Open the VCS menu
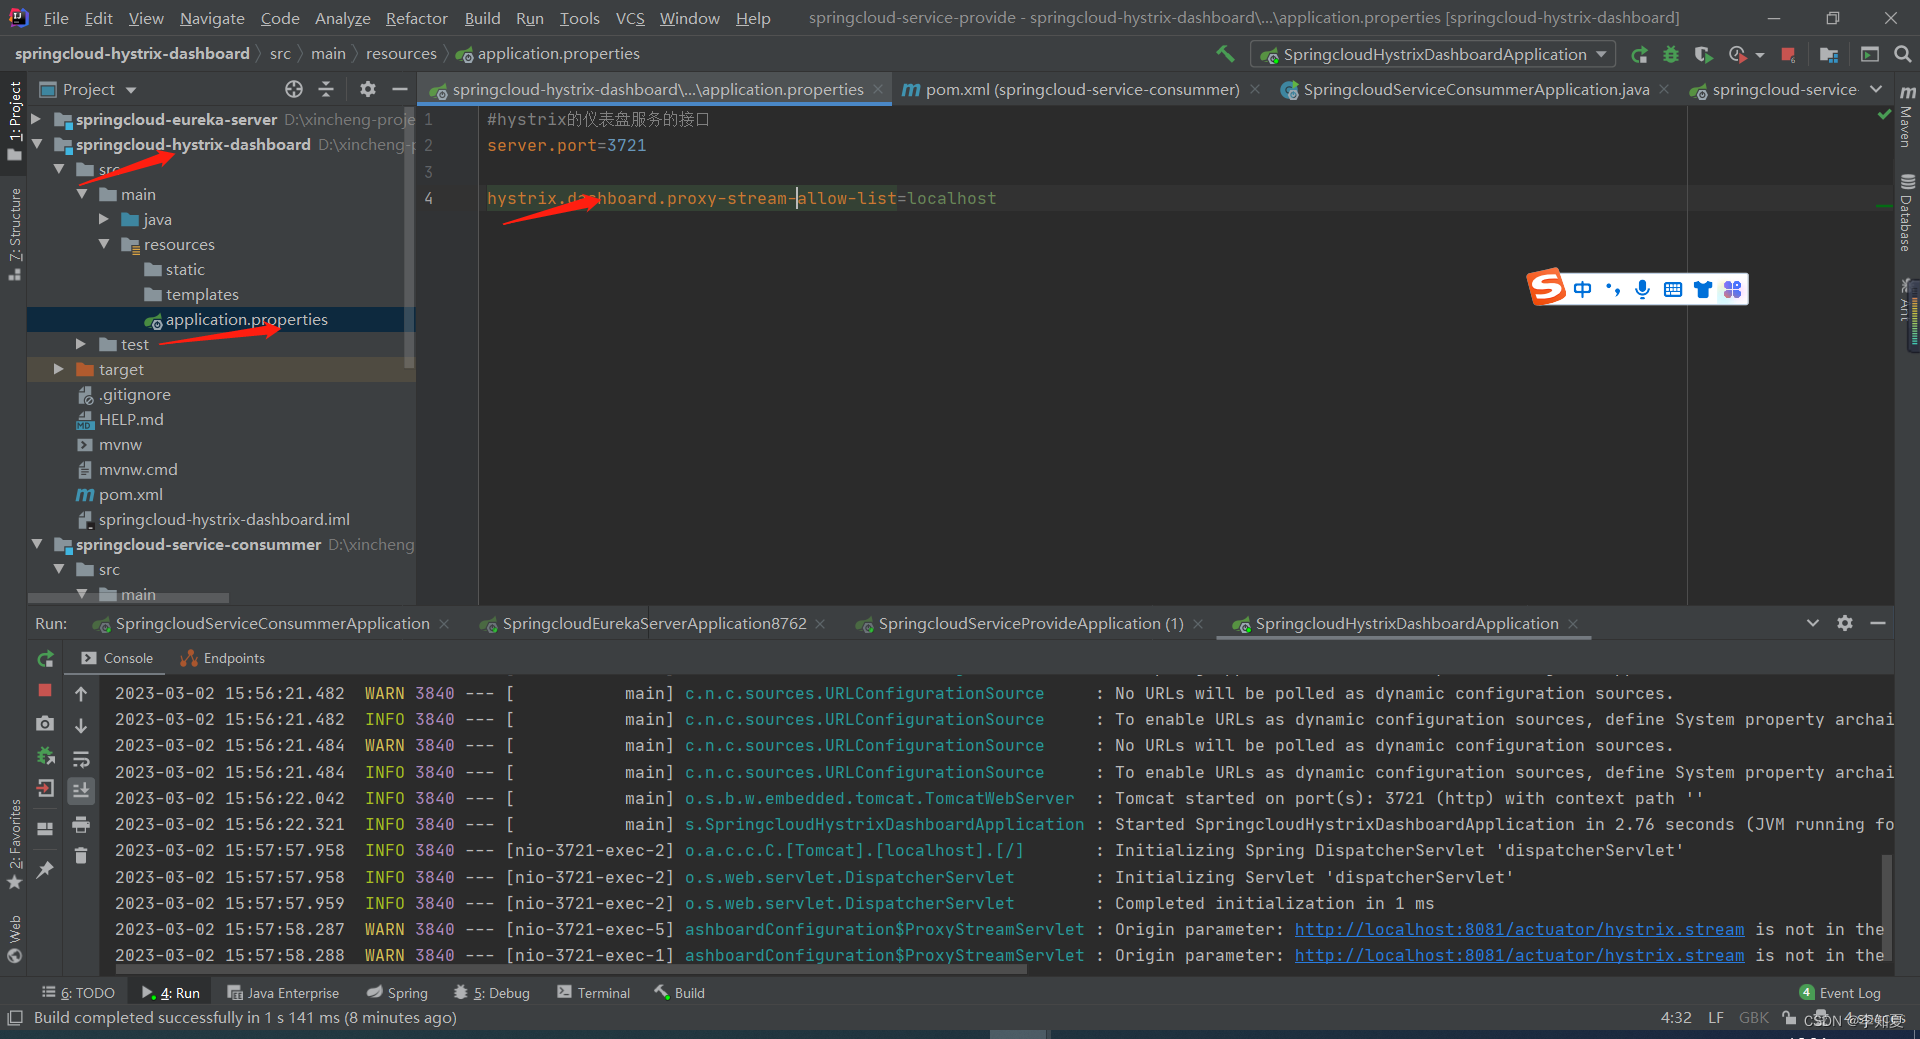The width and height of the screenshot is (1920, 1039). click(630, 18)
